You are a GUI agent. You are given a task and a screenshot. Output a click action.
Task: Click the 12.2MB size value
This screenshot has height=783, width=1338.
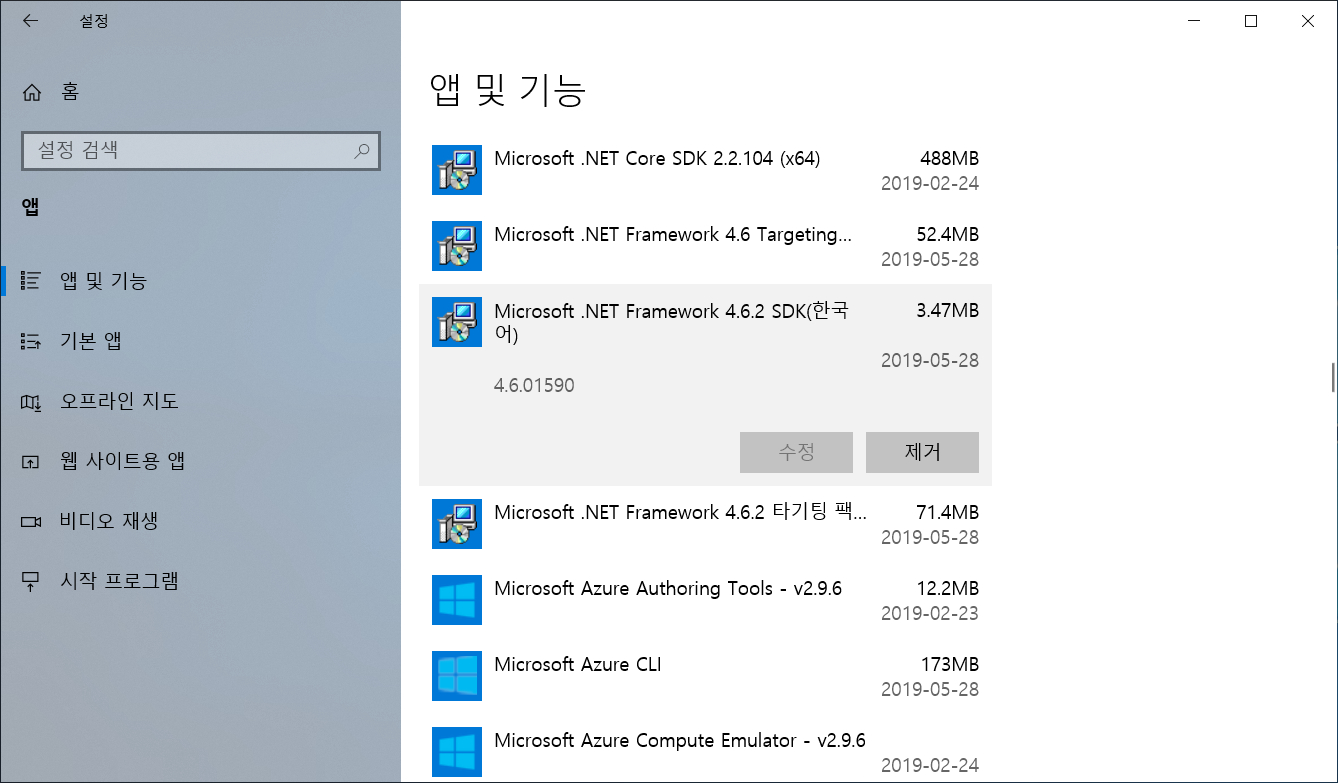point(947,588)
